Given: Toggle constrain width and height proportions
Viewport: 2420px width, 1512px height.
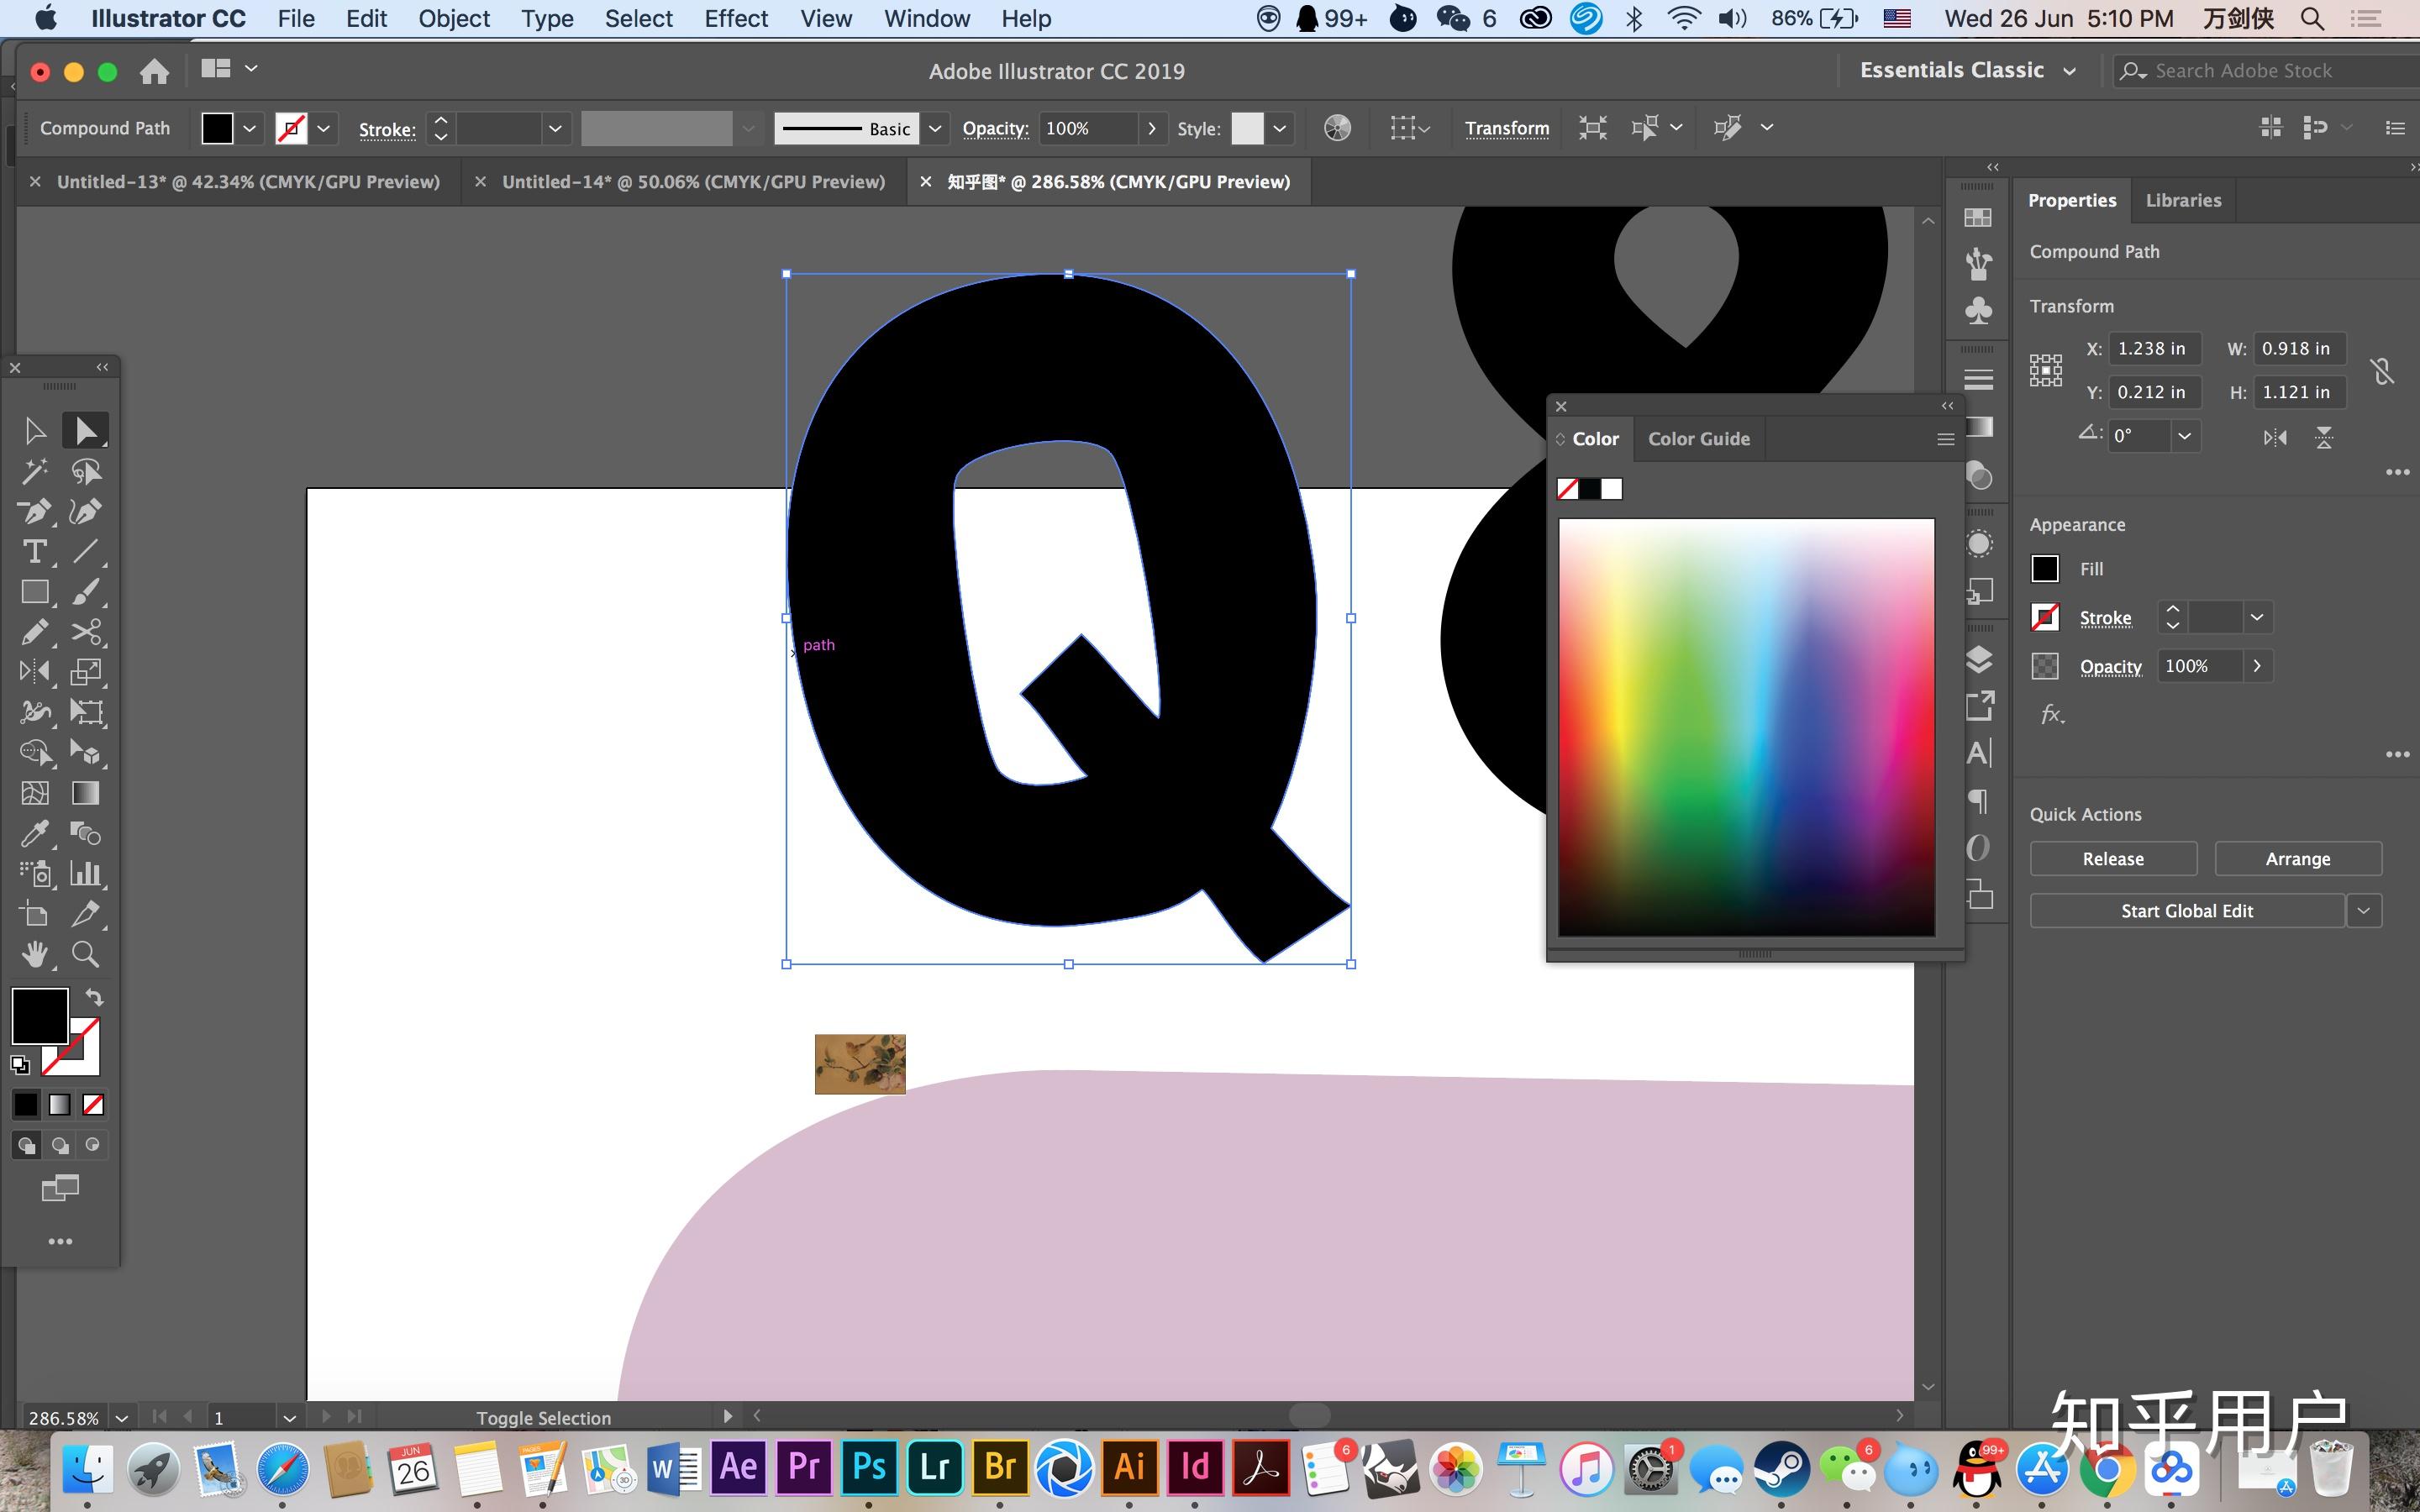Looking at the screenshot, I should [2383, 371].
